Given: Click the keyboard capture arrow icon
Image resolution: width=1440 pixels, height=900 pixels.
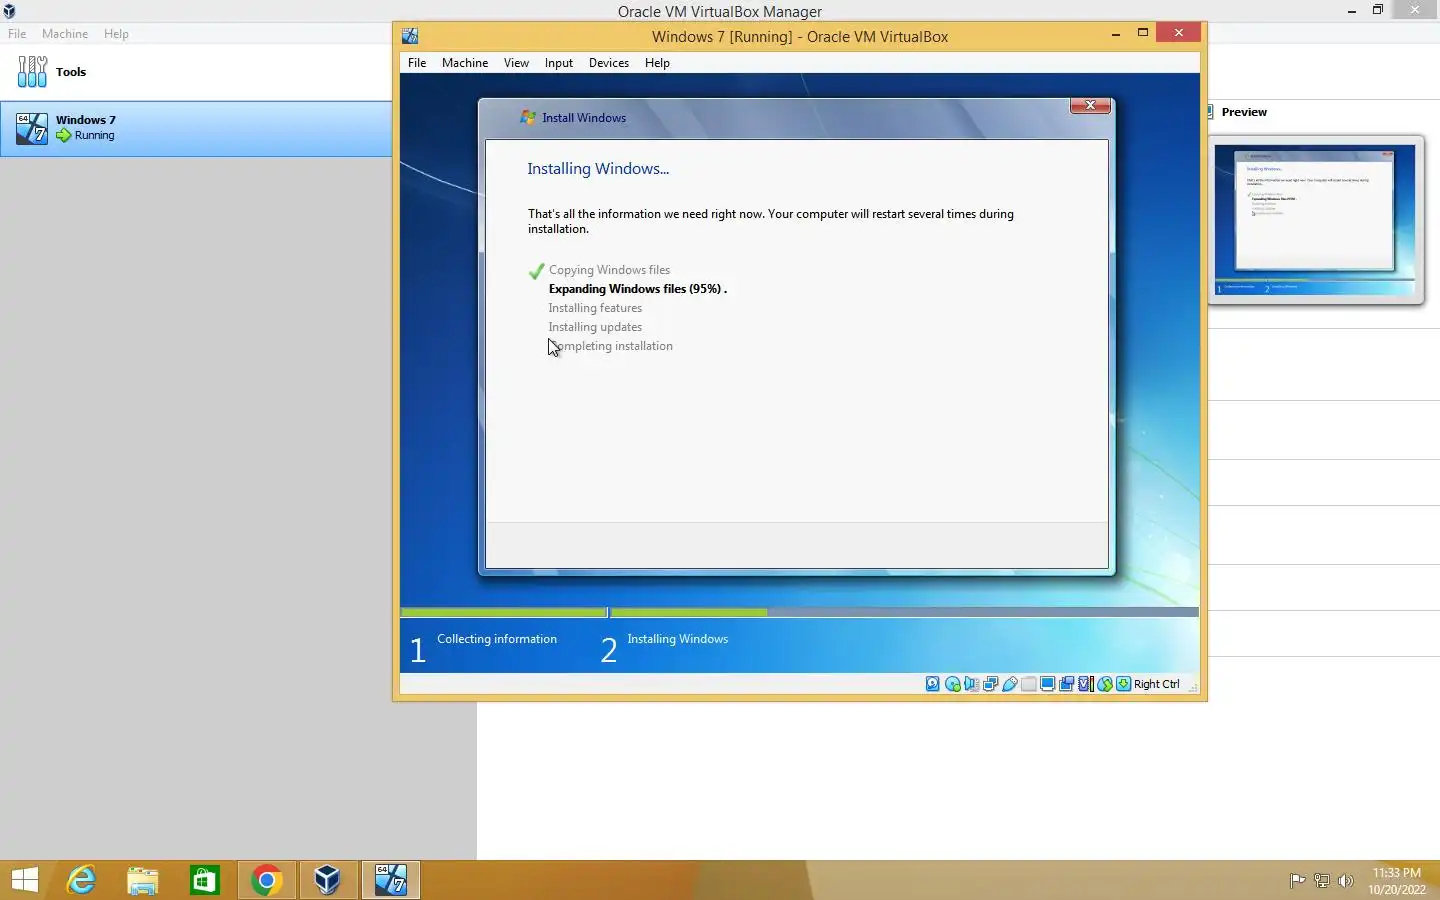Looking at the screenshot, I should (x=1124, y=684).
